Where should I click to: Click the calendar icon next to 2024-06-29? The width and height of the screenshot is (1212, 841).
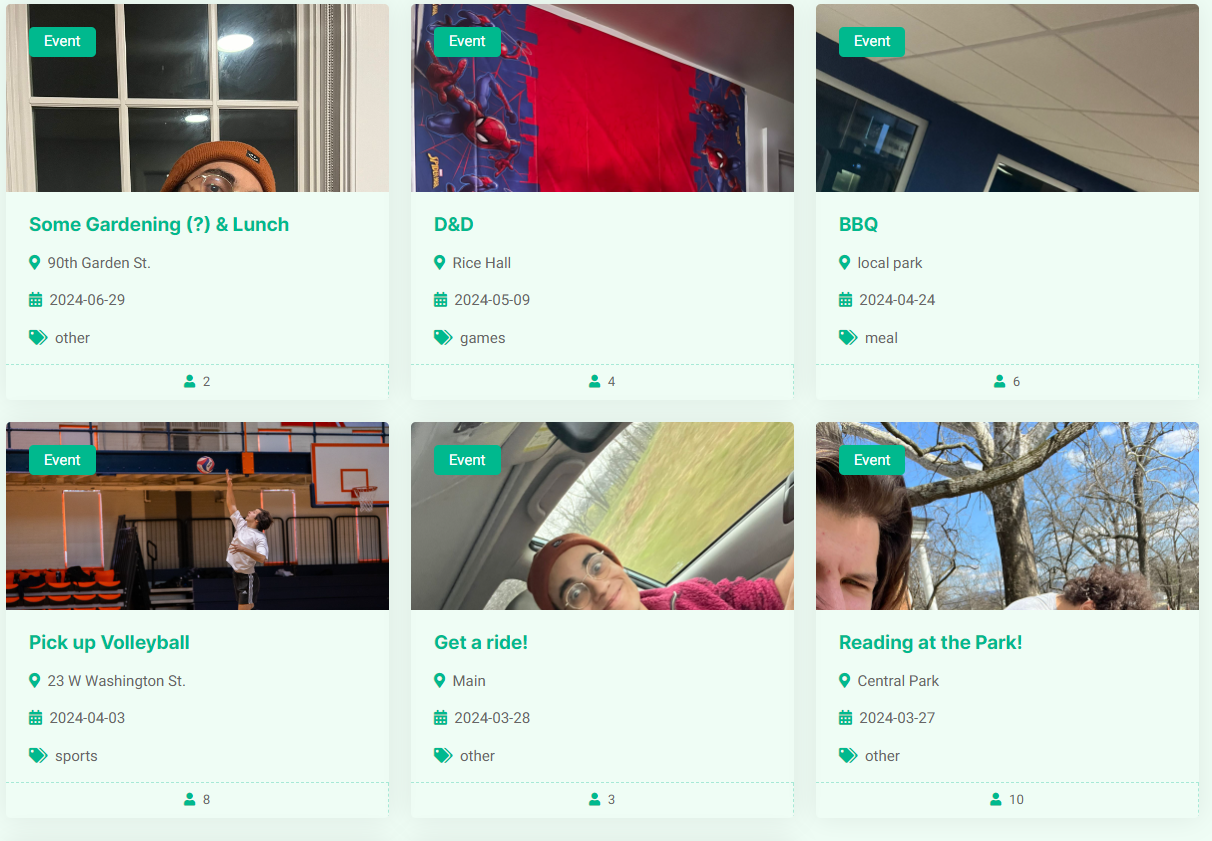coord(36,300)
